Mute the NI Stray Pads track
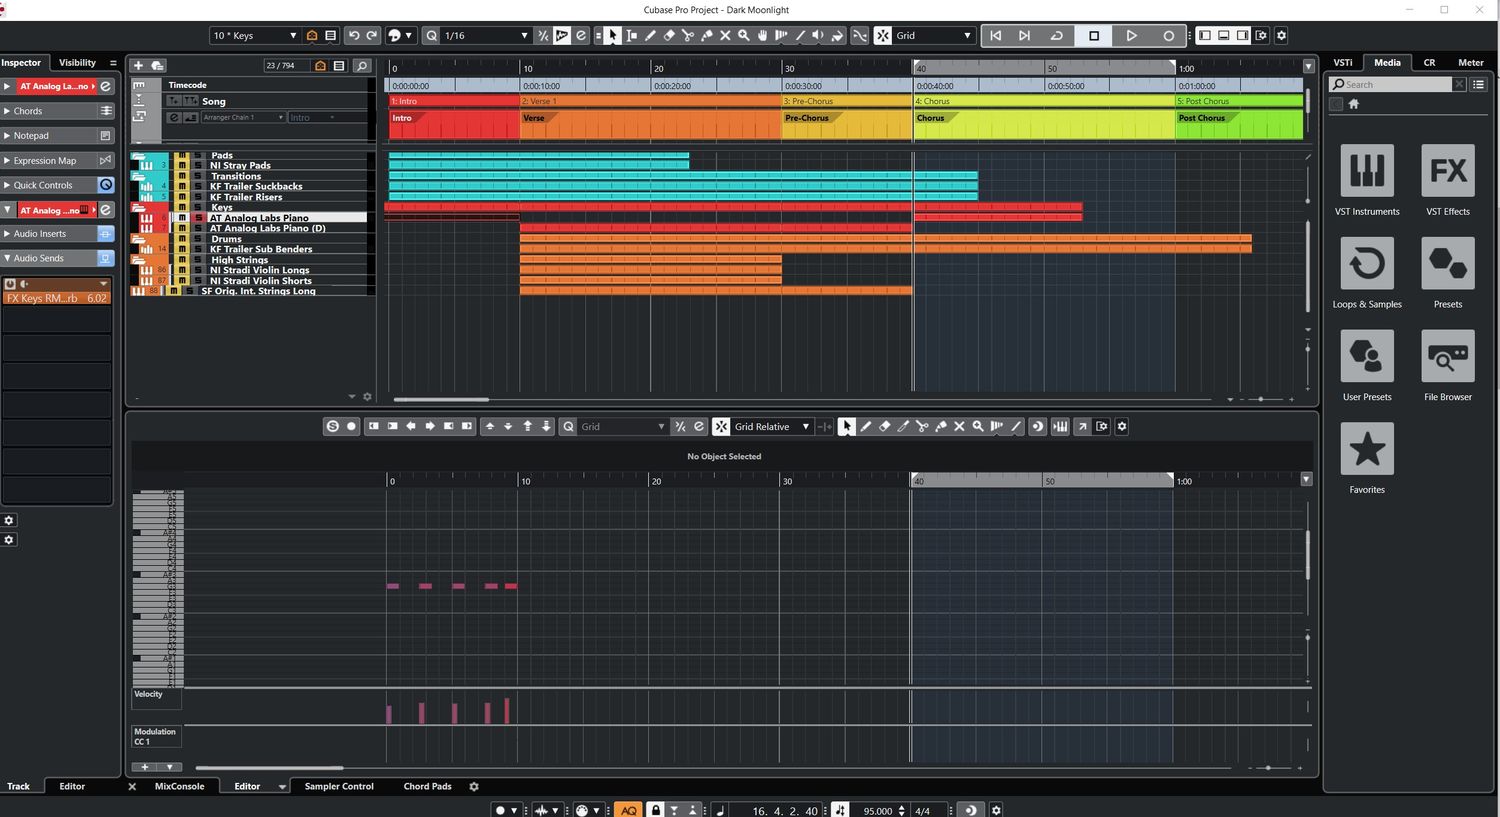 (182, 165)
